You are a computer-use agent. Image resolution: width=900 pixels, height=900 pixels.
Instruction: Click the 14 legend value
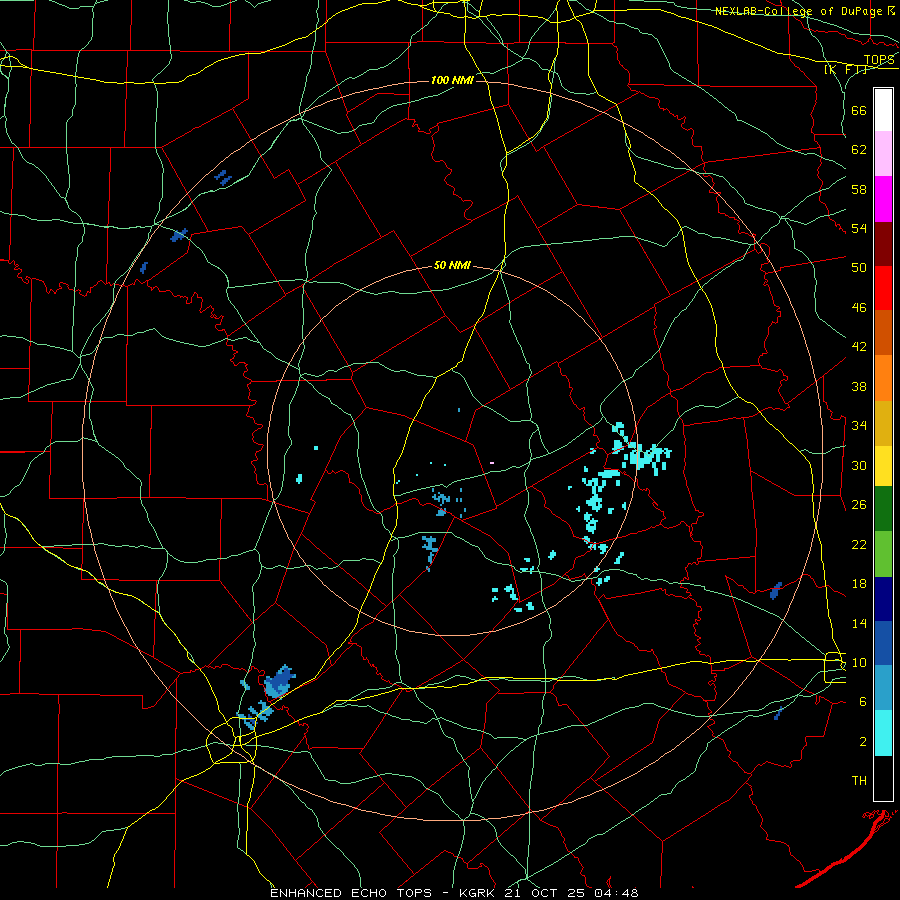click(x=859, y=623)
